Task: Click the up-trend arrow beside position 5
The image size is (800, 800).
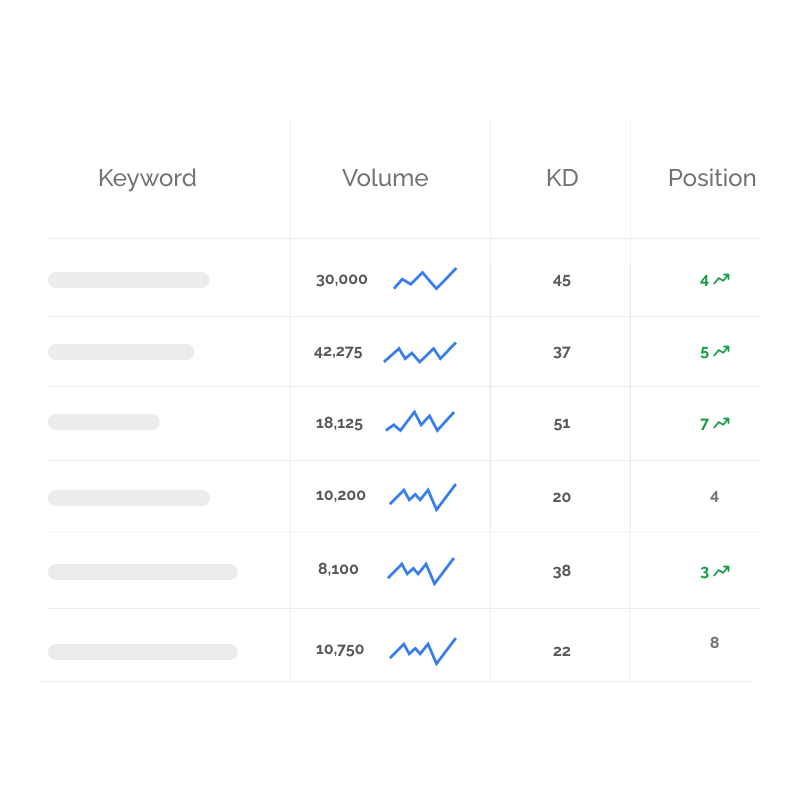Action: (x=722, y=351)
